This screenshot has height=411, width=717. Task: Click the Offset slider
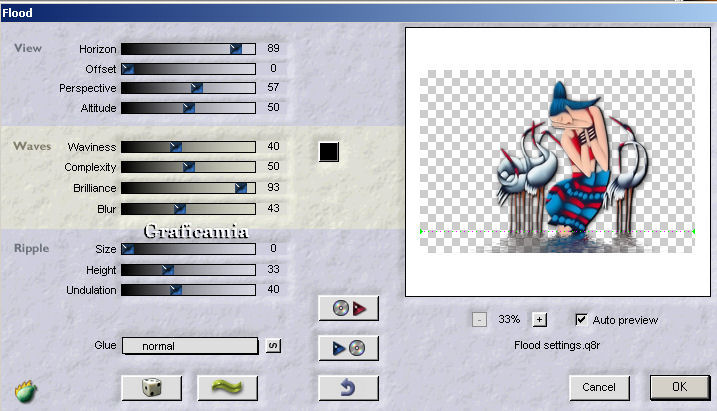coord(188,69)
